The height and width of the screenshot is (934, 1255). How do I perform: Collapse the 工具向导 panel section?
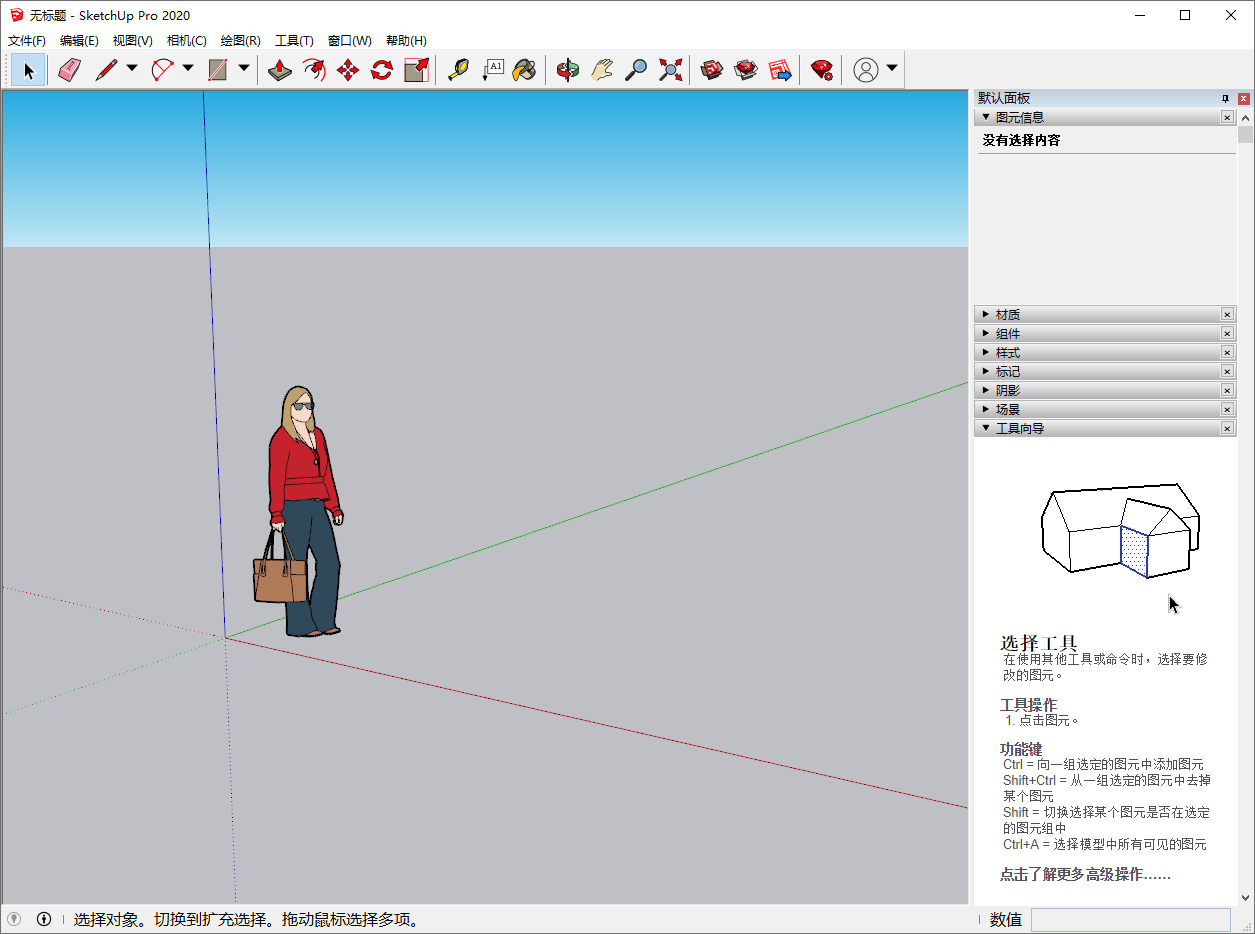(x=986, y=428)
